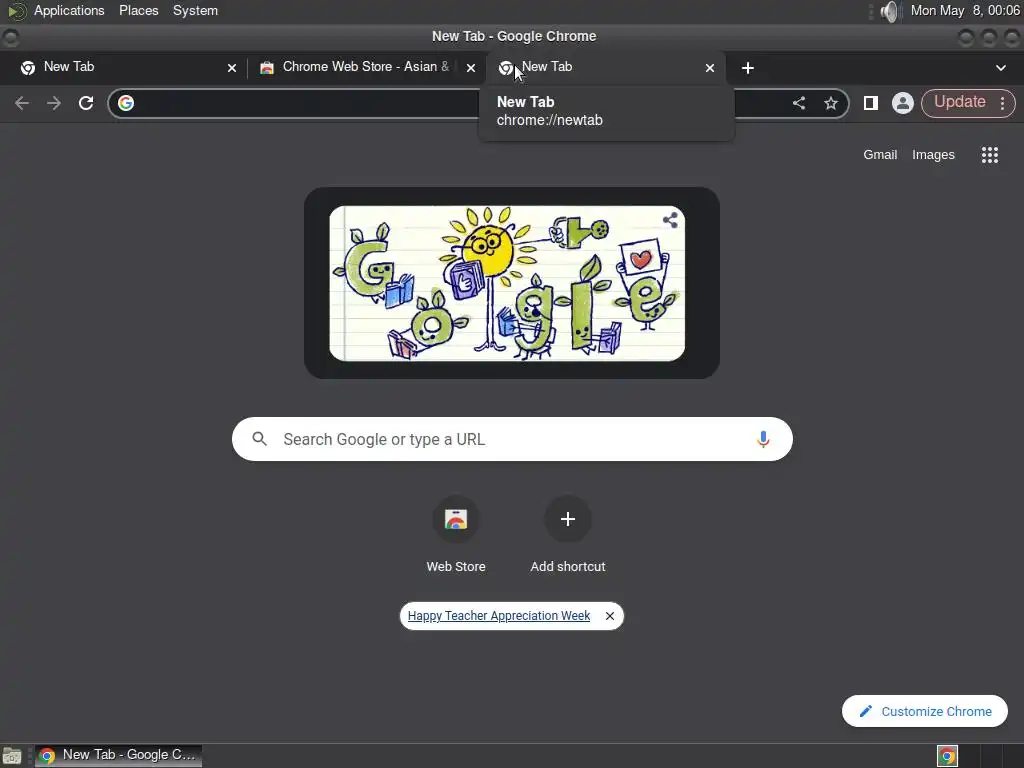Image resolution: width=1024 pixels, height=768 pixels.
Task: Close the active third New Tab
Action: 710,68
